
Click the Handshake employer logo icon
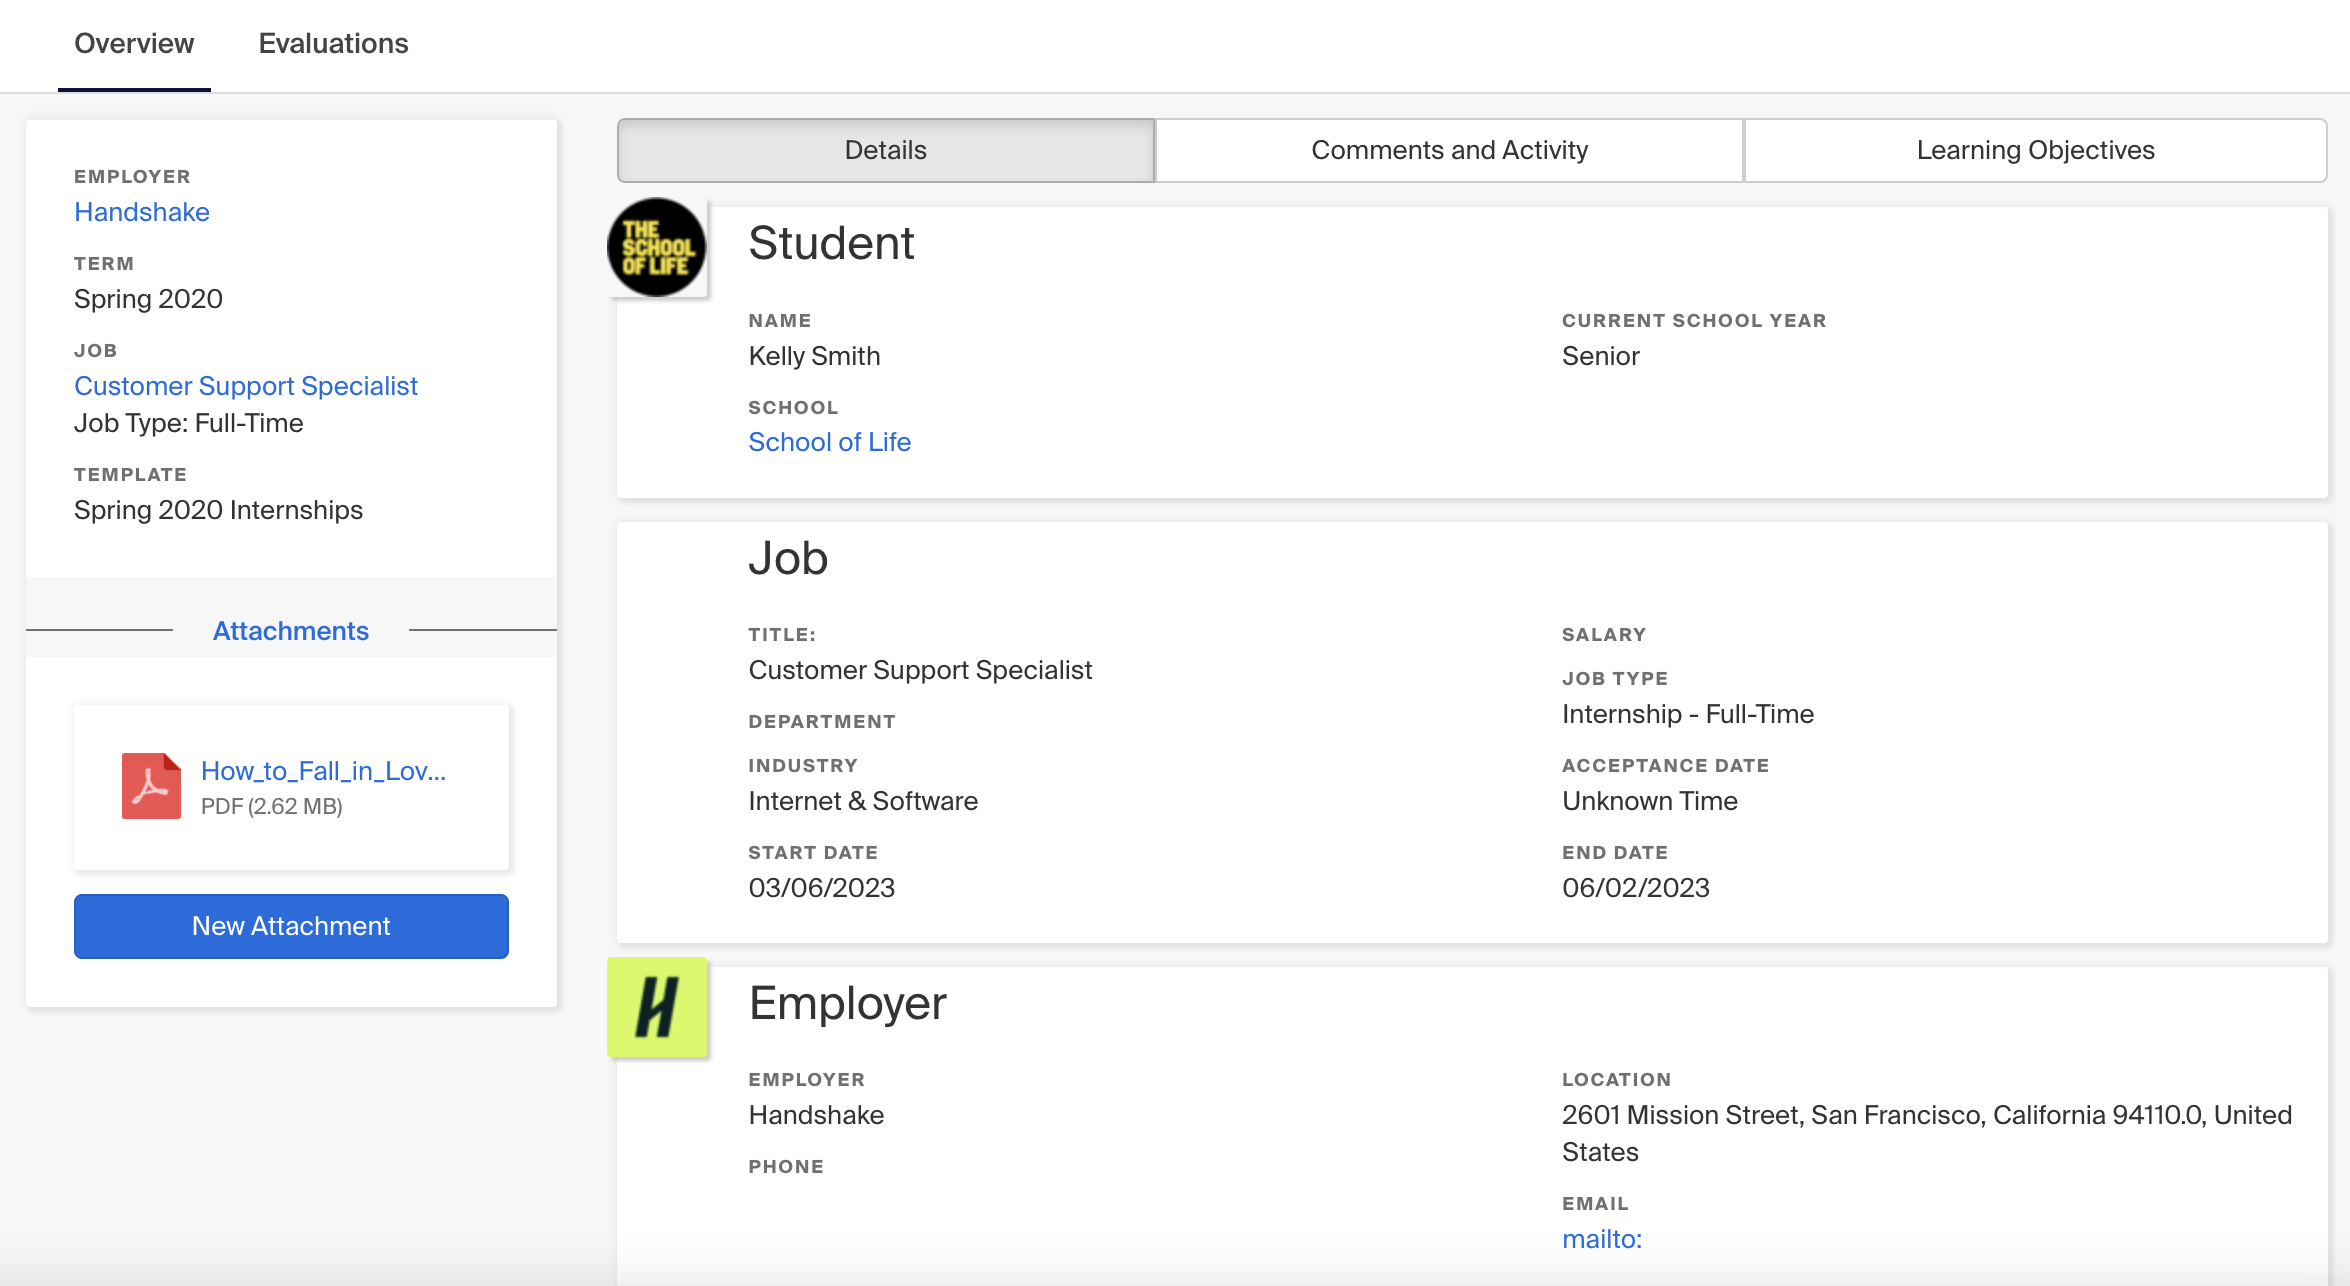[657, 1007]
